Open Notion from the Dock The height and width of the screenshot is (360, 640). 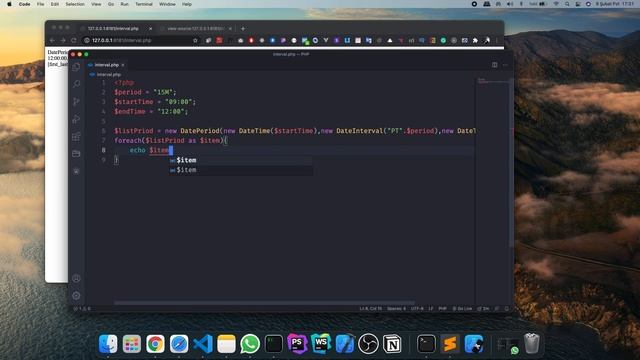[392, 344]
